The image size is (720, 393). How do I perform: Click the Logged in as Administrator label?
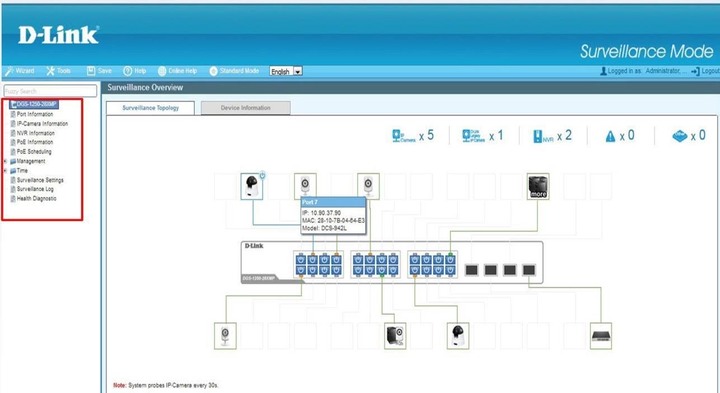click(643, 71)
